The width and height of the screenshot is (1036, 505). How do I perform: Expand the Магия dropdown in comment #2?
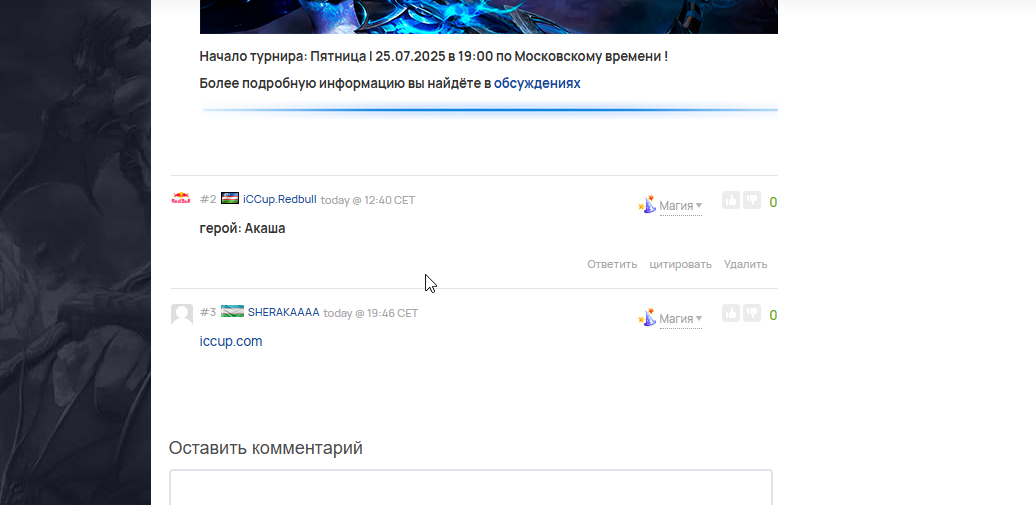(x=681, y=206)
